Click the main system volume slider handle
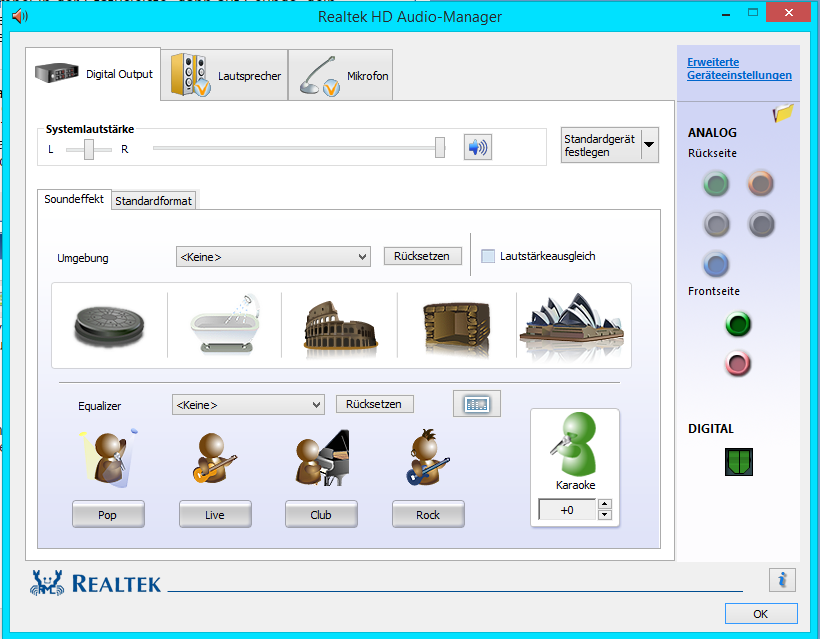Screen dimensions: 820x639 (x=440, y=147)
